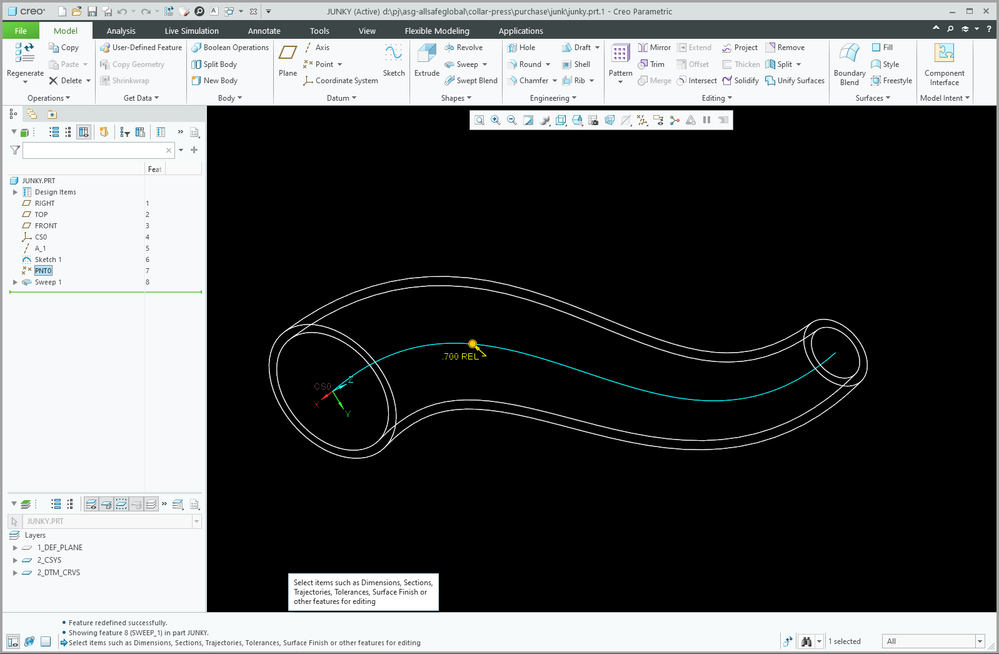Image resolution: width=999 pixels, height=654 pixels.
Task: Click the Boundary Blend icon
Action: (849, 64)
